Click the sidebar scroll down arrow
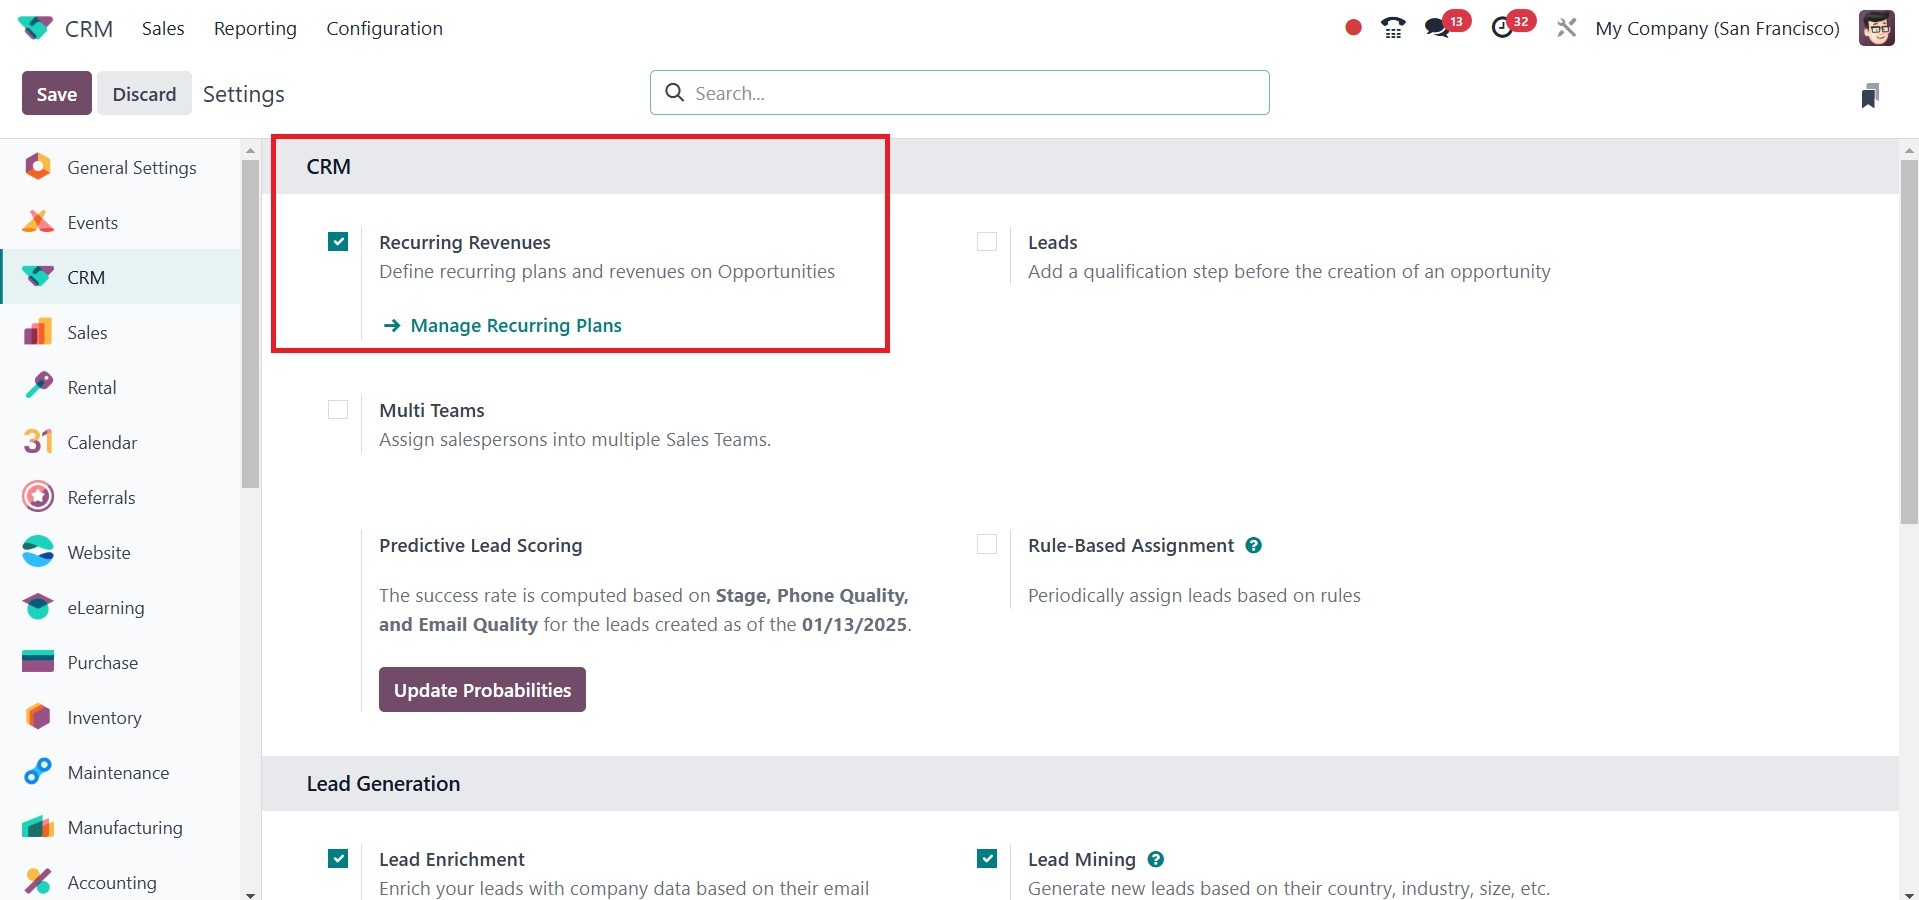The height and width of the screenshot is (900, 1919). pos(250,895)
